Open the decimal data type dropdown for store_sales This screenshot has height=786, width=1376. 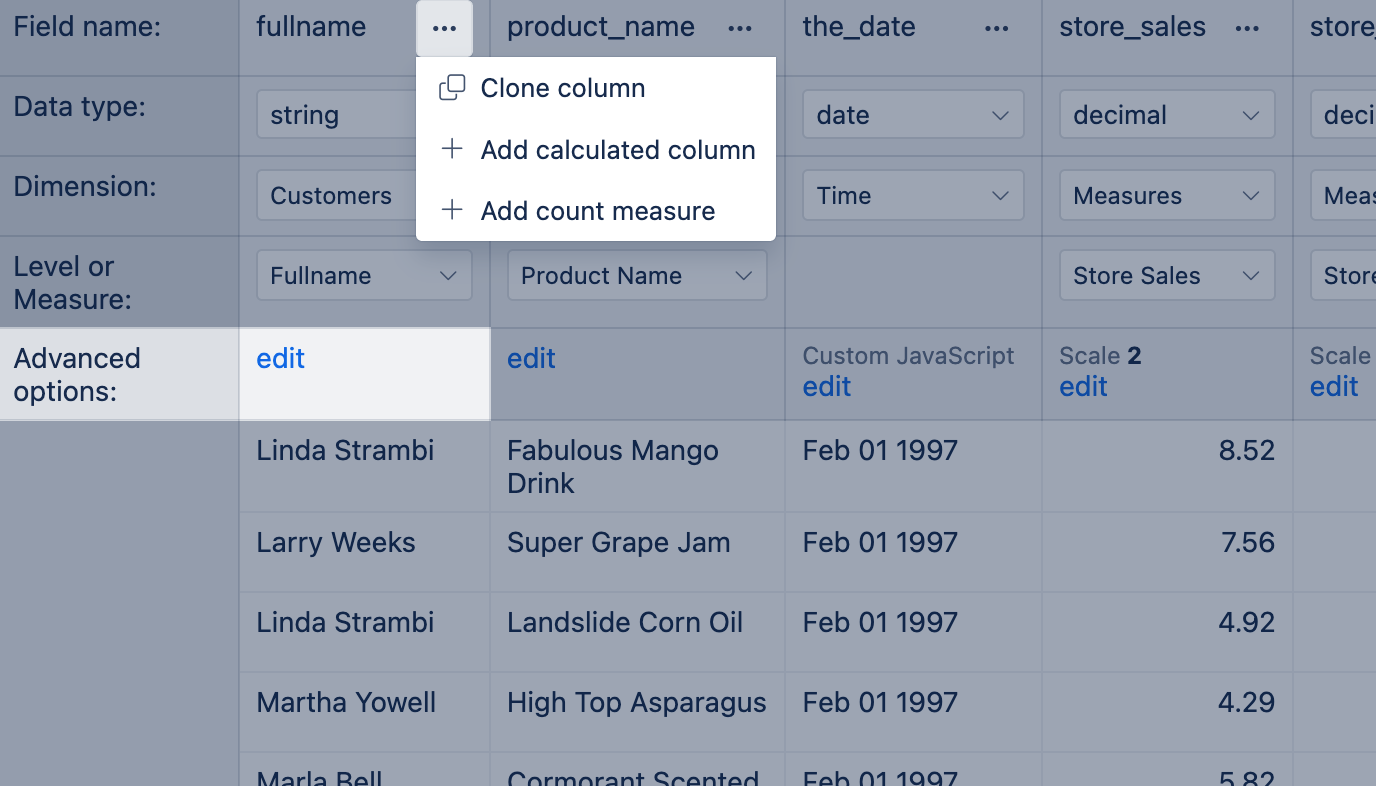point(1166,115)
